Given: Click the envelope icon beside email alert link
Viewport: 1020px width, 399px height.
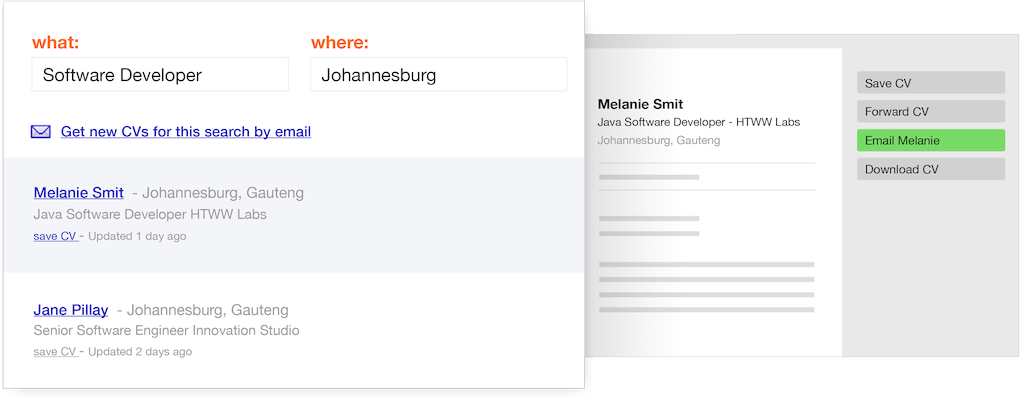Looking at the screenshot, I should tap(40, 132).
